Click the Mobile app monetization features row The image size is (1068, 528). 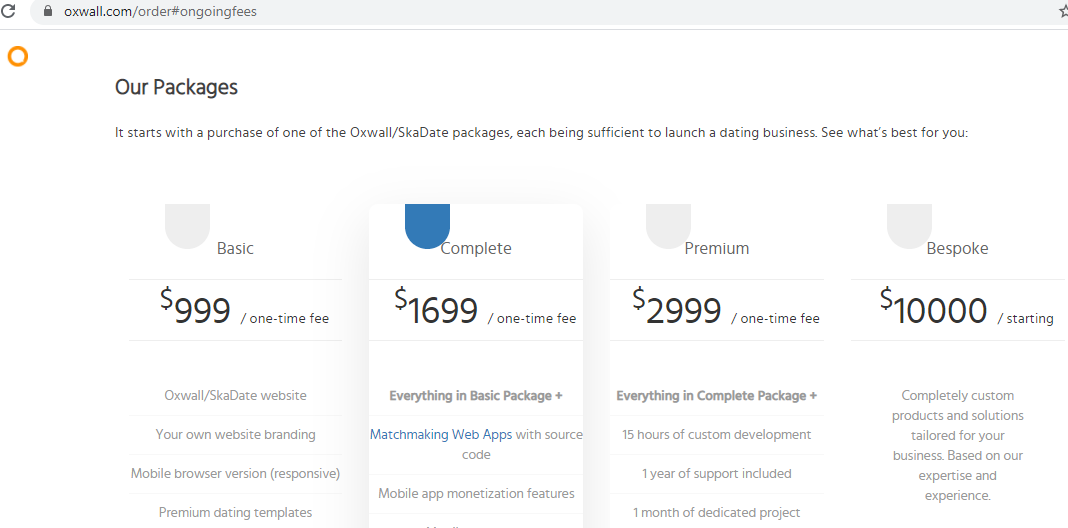click(x=476, y=494)
